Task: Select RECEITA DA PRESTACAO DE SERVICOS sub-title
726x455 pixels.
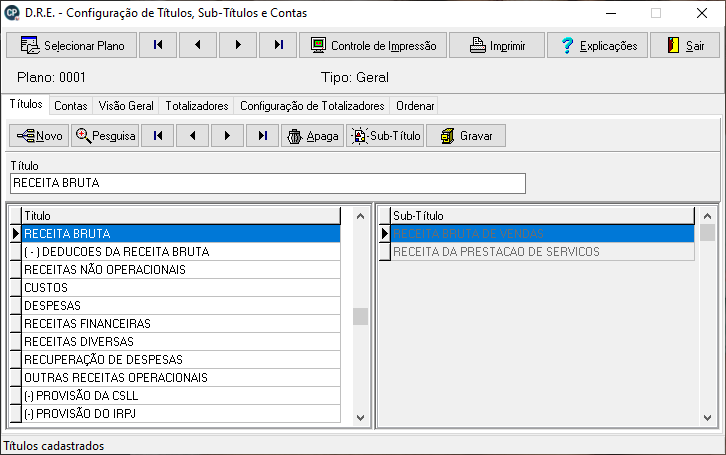Action: click(542, 252)
